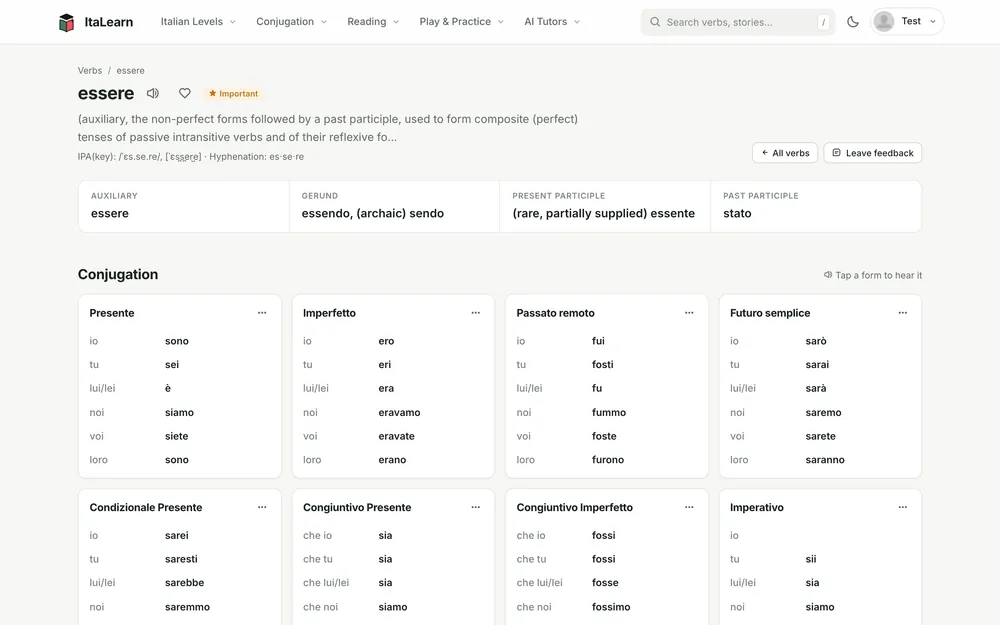Click Condizionale form 'saremmo'
This screenshot has width=1000, height=625.
(x=188, y=607)
